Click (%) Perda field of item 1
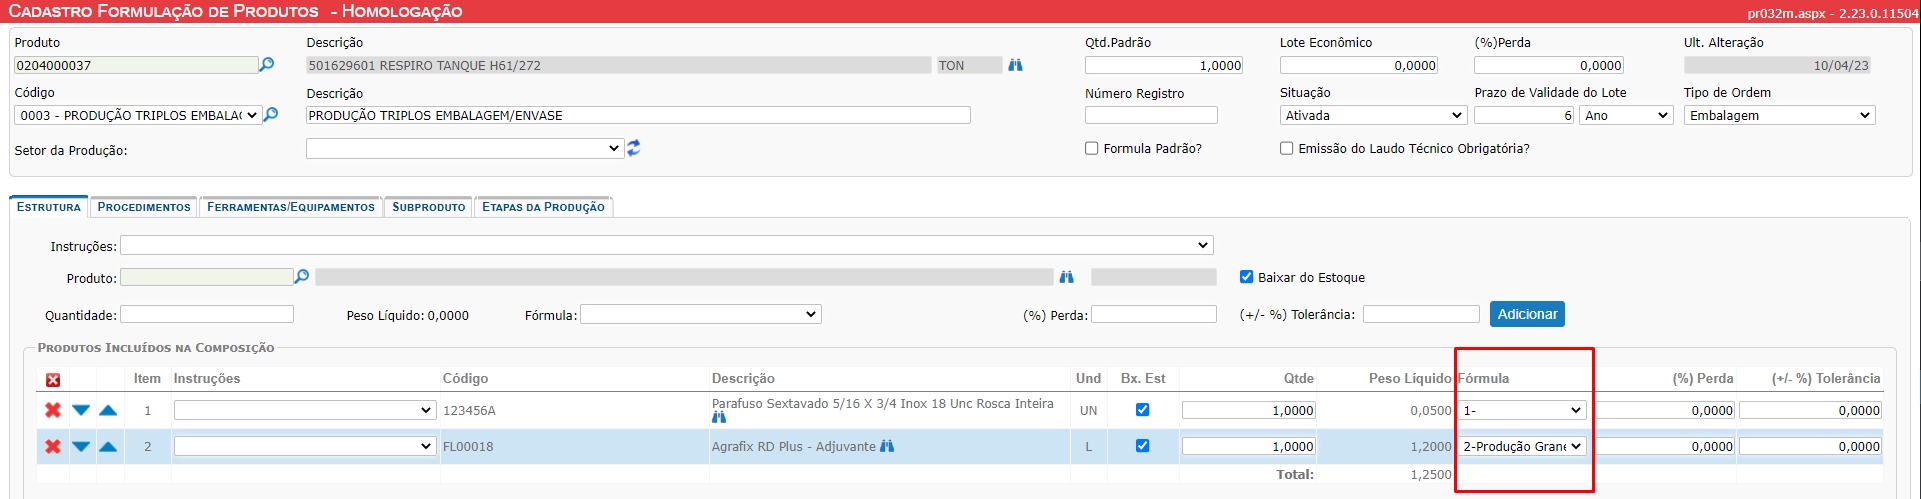The image size is (1921, 499). click(x=1666, y=410)
